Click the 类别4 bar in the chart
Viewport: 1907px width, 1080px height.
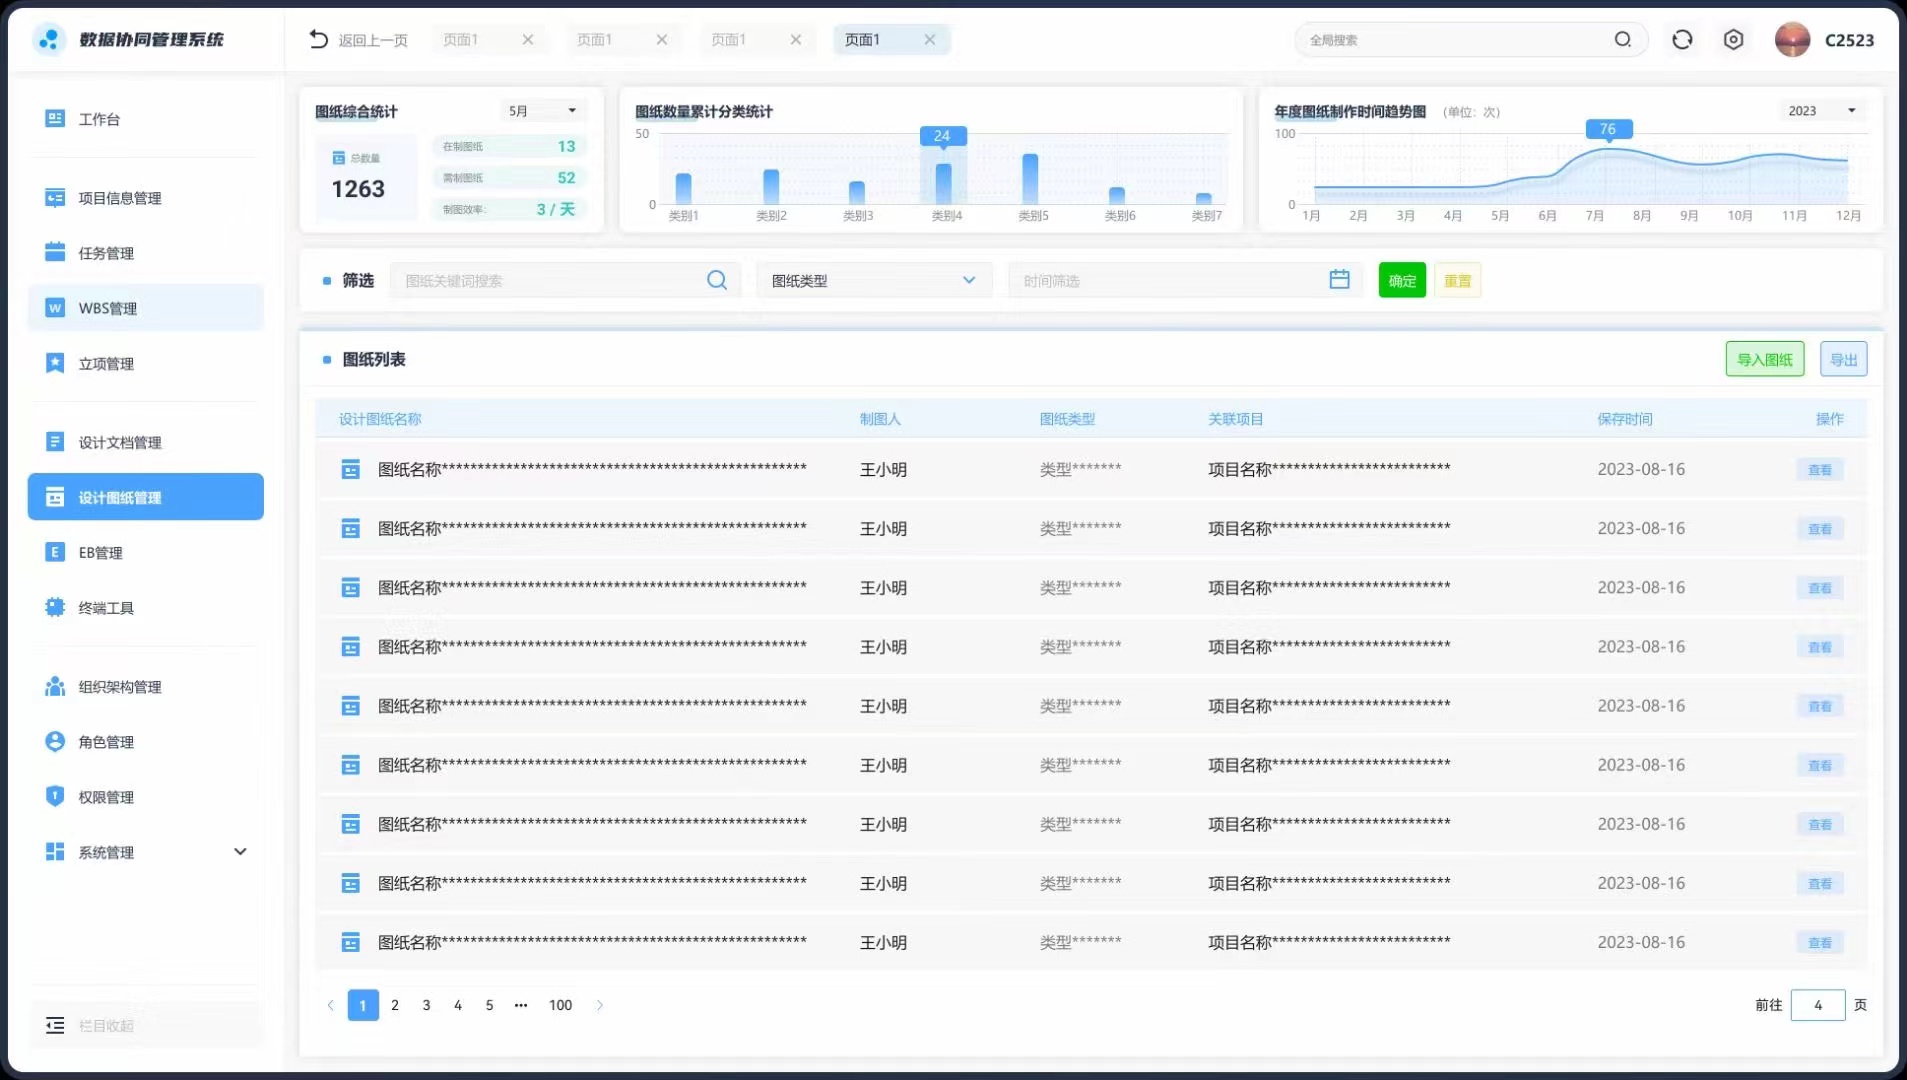point(943,183)
